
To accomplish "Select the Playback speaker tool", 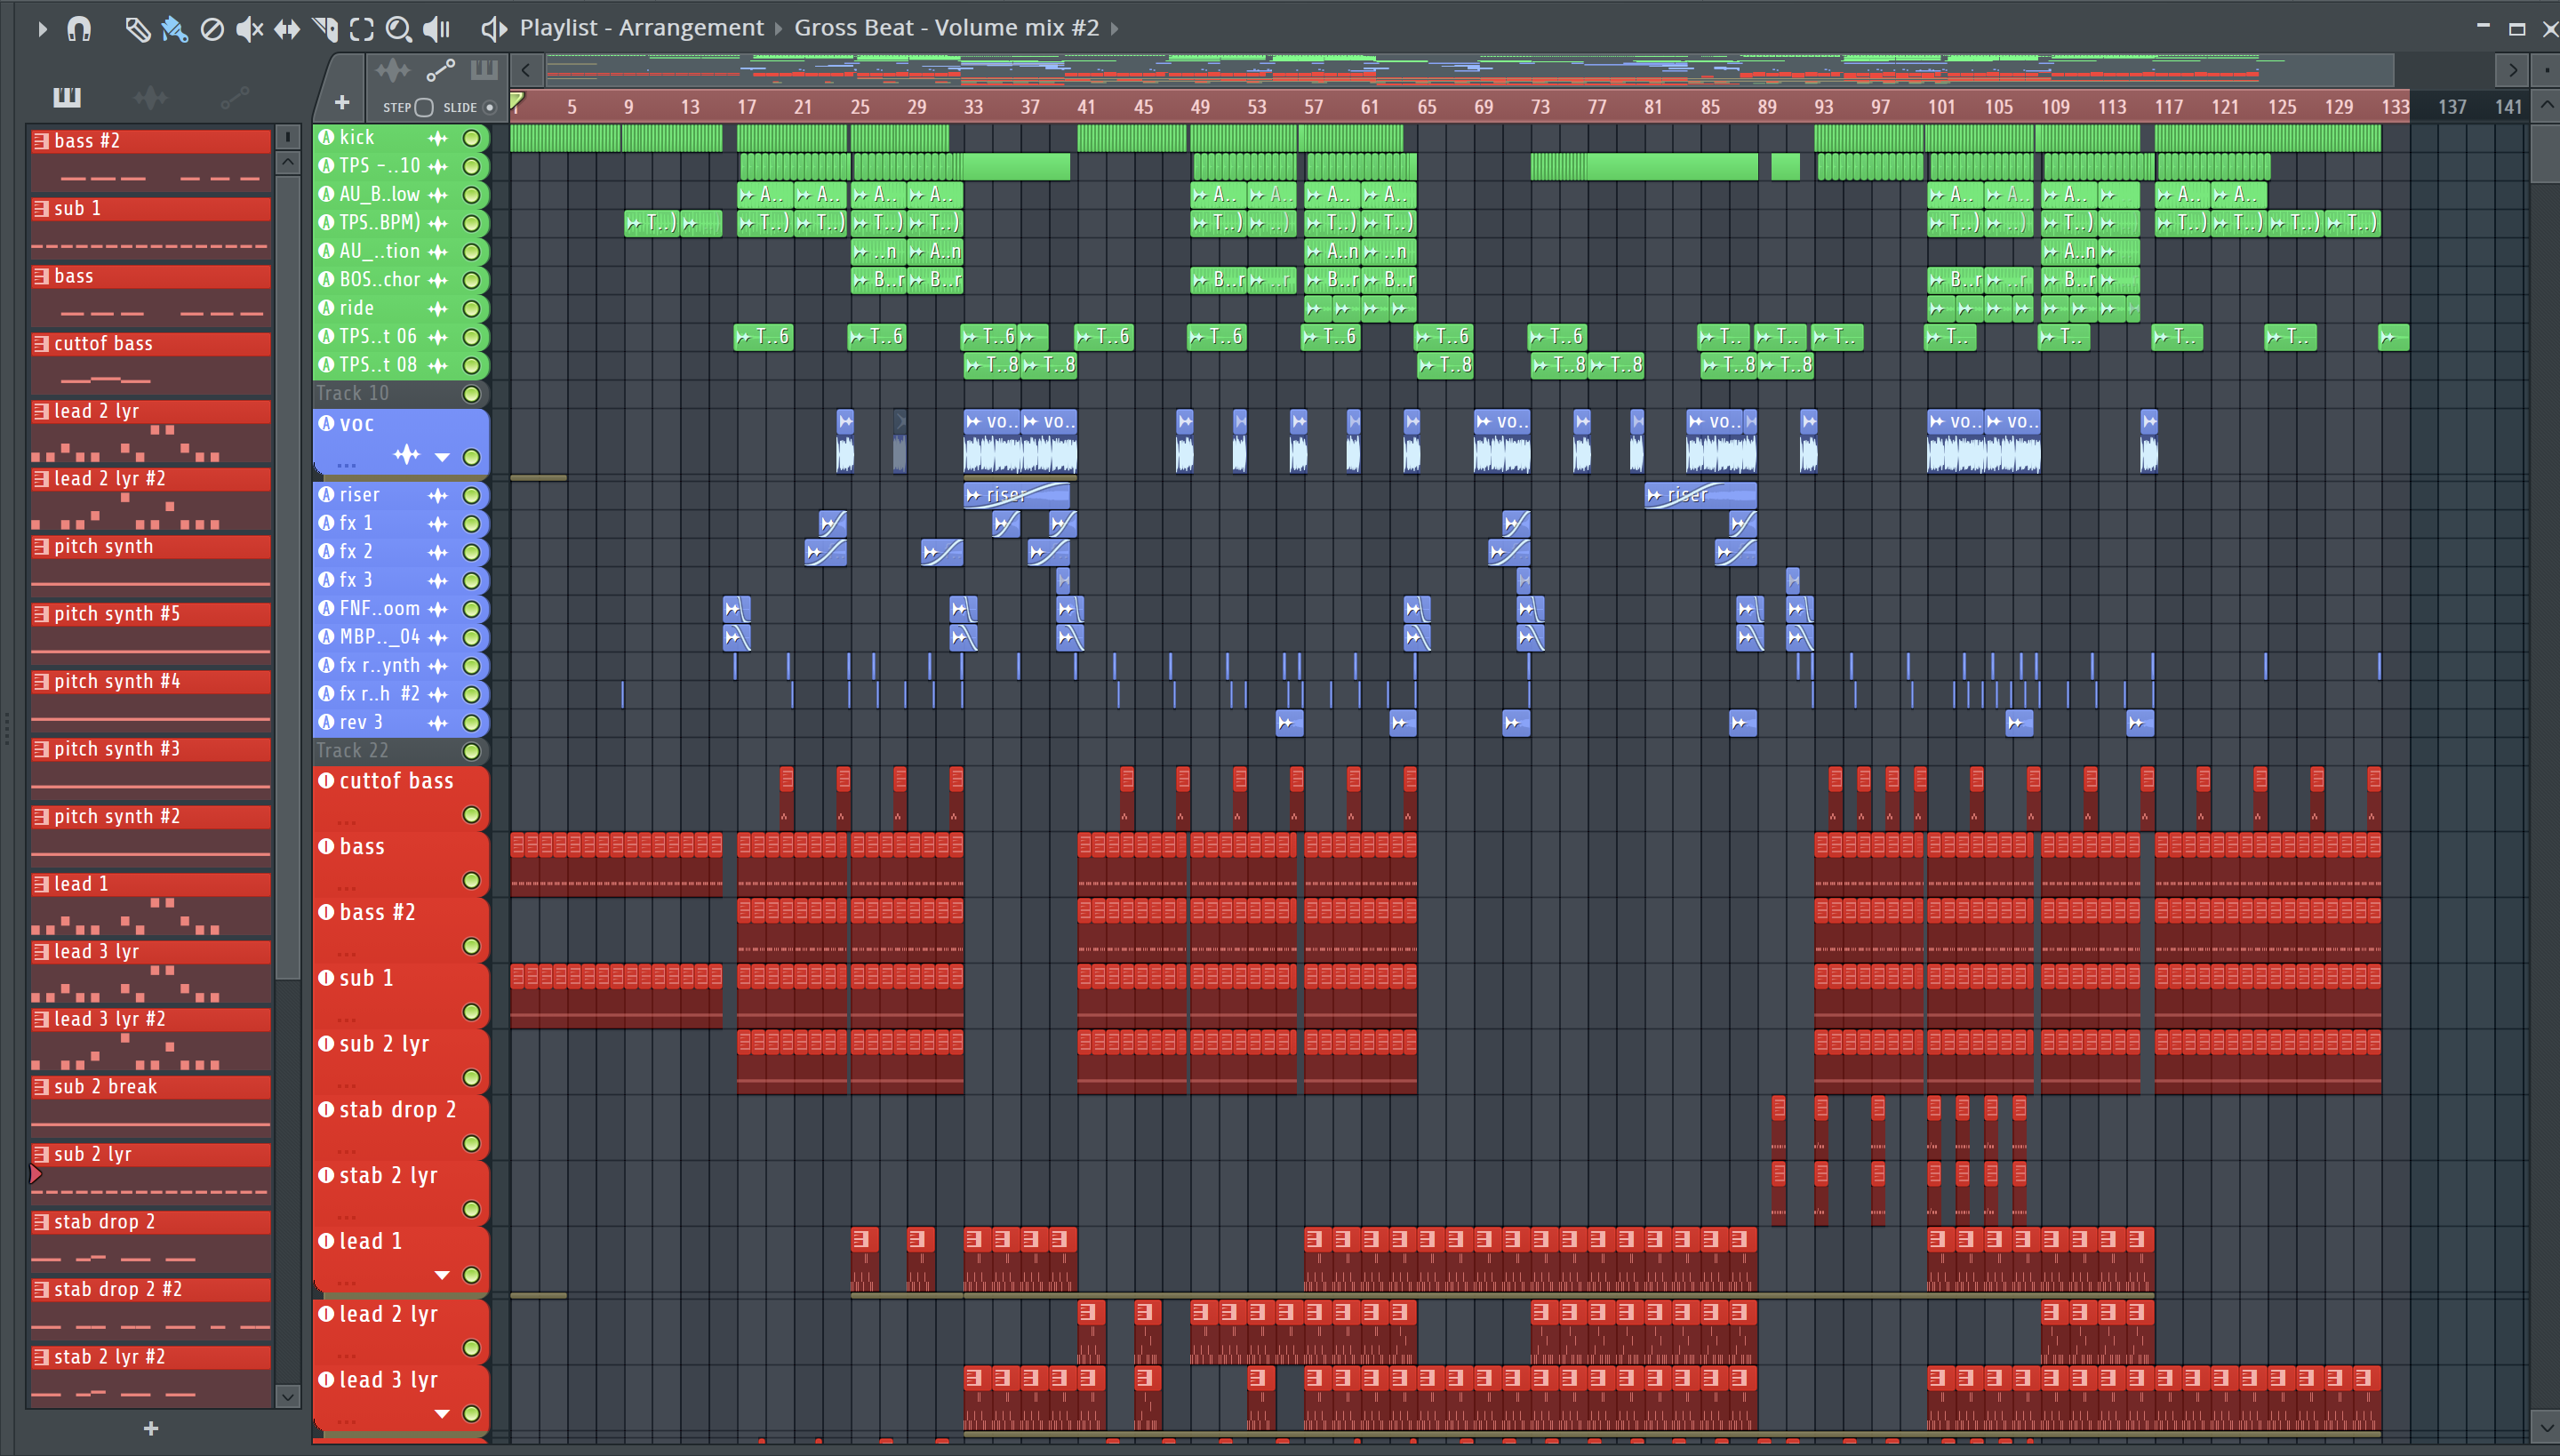I will [x=437, y=29].
